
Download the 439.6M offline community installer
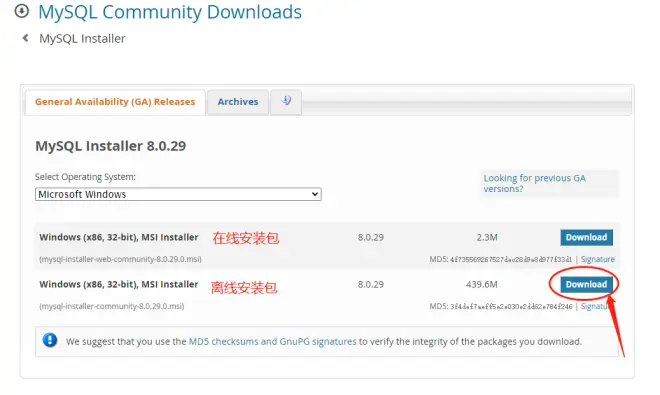click(x=586, y=285)
